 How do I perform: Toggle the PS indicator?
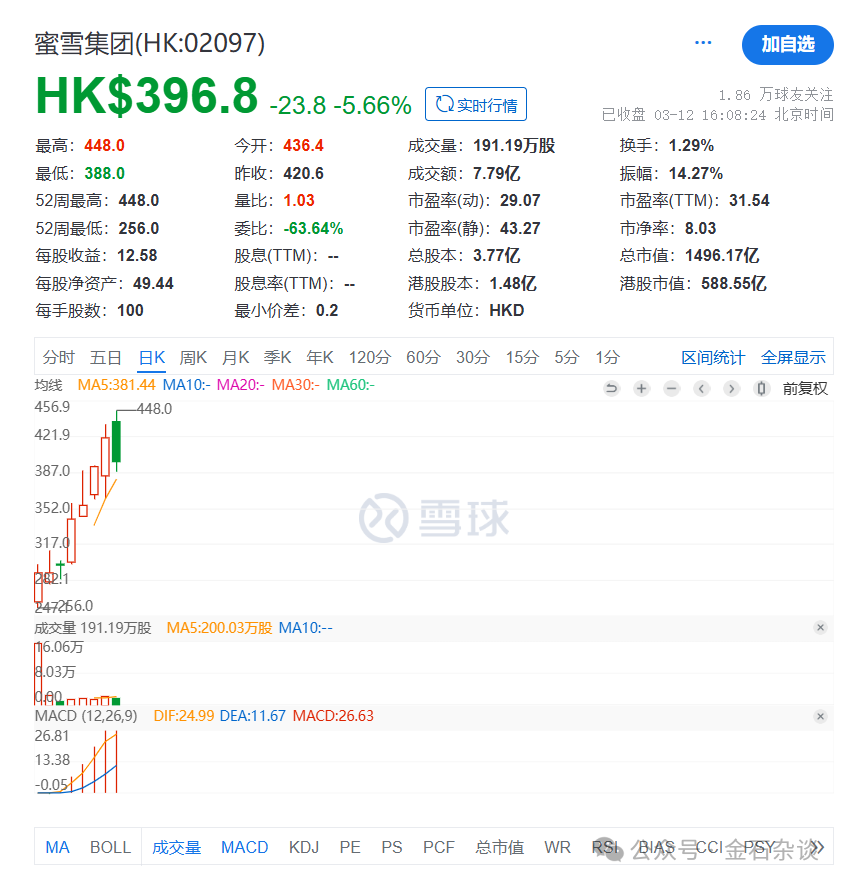pyautogui.click(x=392, y=847)
